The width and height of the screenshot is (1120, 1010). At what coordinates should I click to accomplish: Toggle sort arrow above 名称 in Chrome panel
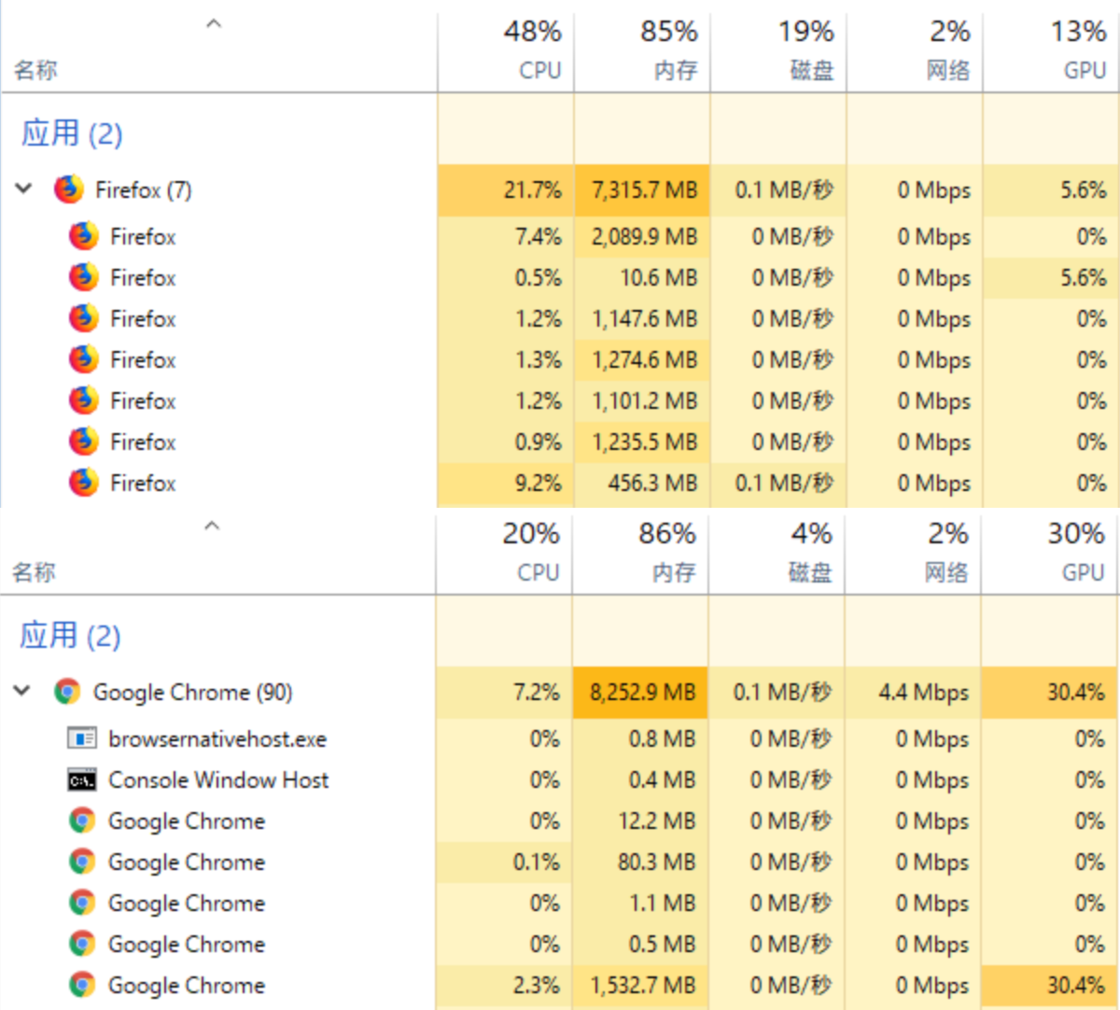click(x=211, y=526)
